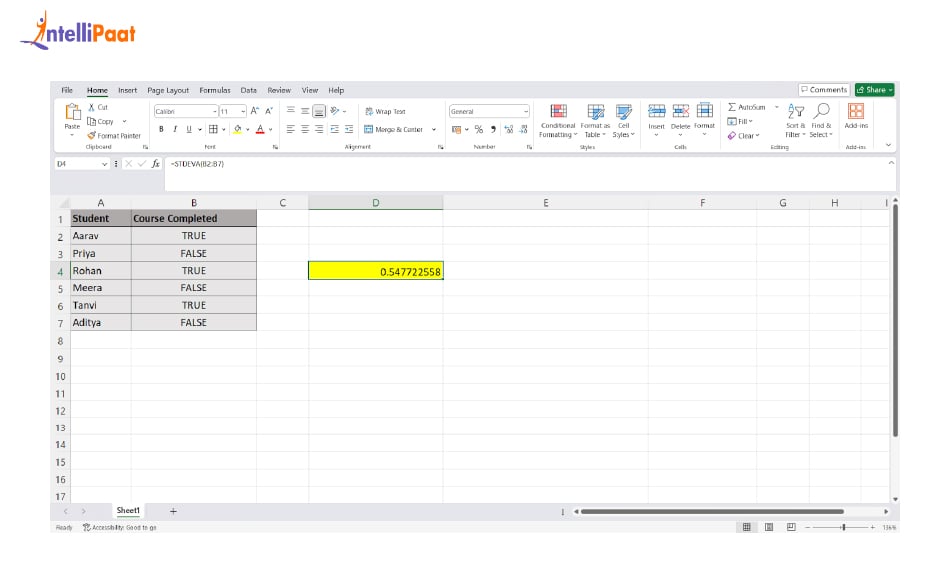Click the Insert Function fx icon
The height and width of the screenshot is (567, 950).
(155, 163)
